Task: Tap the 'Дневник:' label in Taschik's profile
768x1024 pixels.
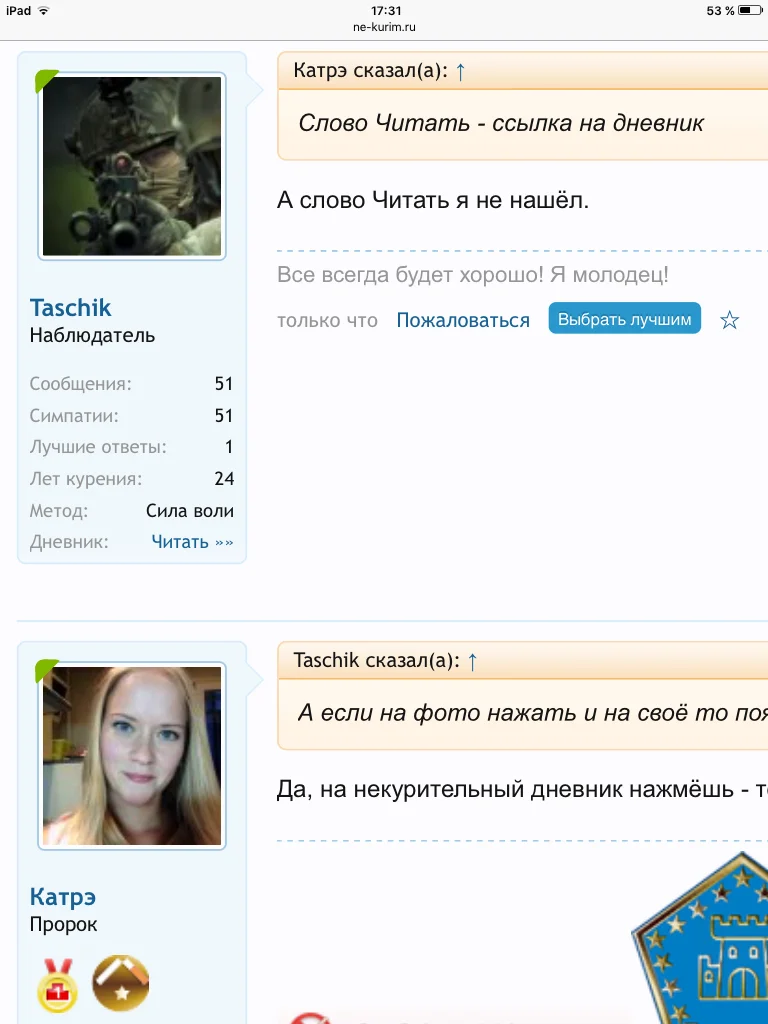Action: 69,542
